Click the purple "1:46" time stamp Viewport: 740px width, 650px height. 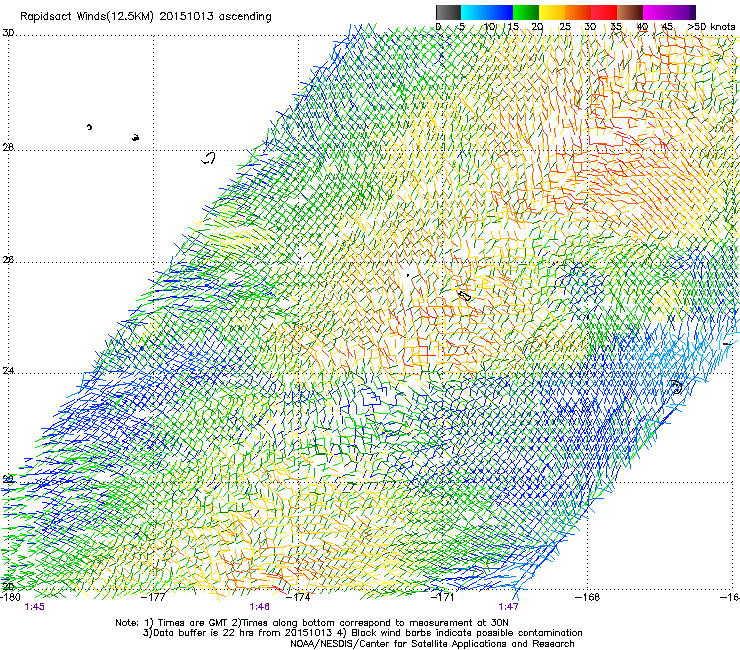point(260,607)
